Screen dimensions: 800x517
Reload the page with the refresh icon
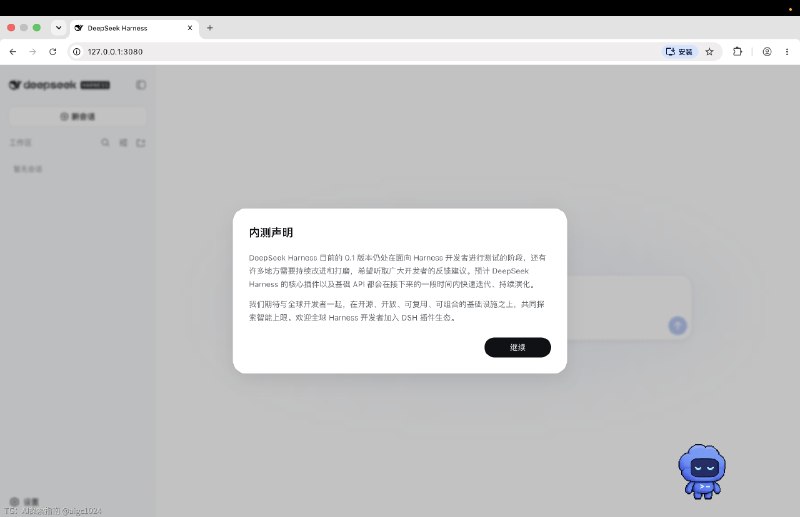click(x=53, y=52)
